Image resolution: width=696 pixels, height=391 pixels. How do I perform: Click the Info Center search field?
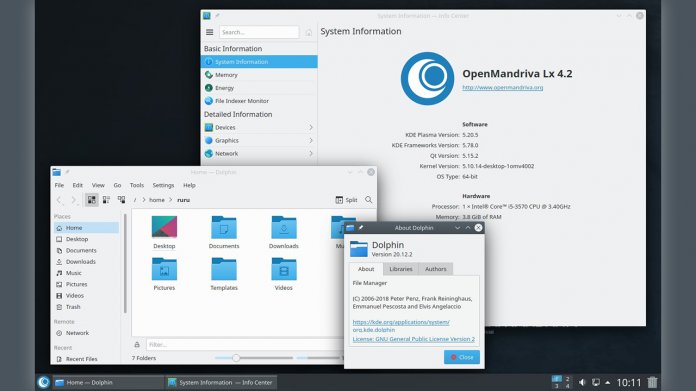259,32
